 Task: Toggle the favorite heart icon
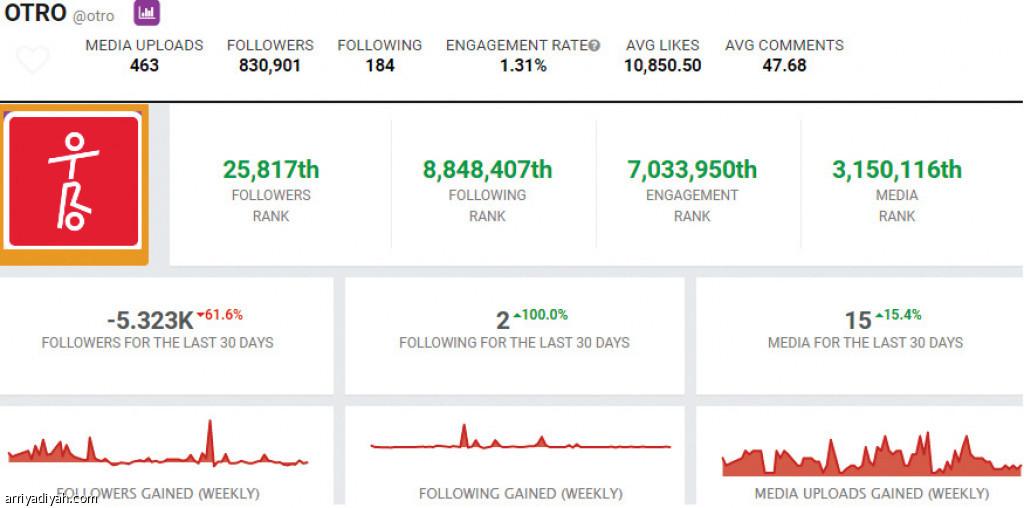click(33, 60)
